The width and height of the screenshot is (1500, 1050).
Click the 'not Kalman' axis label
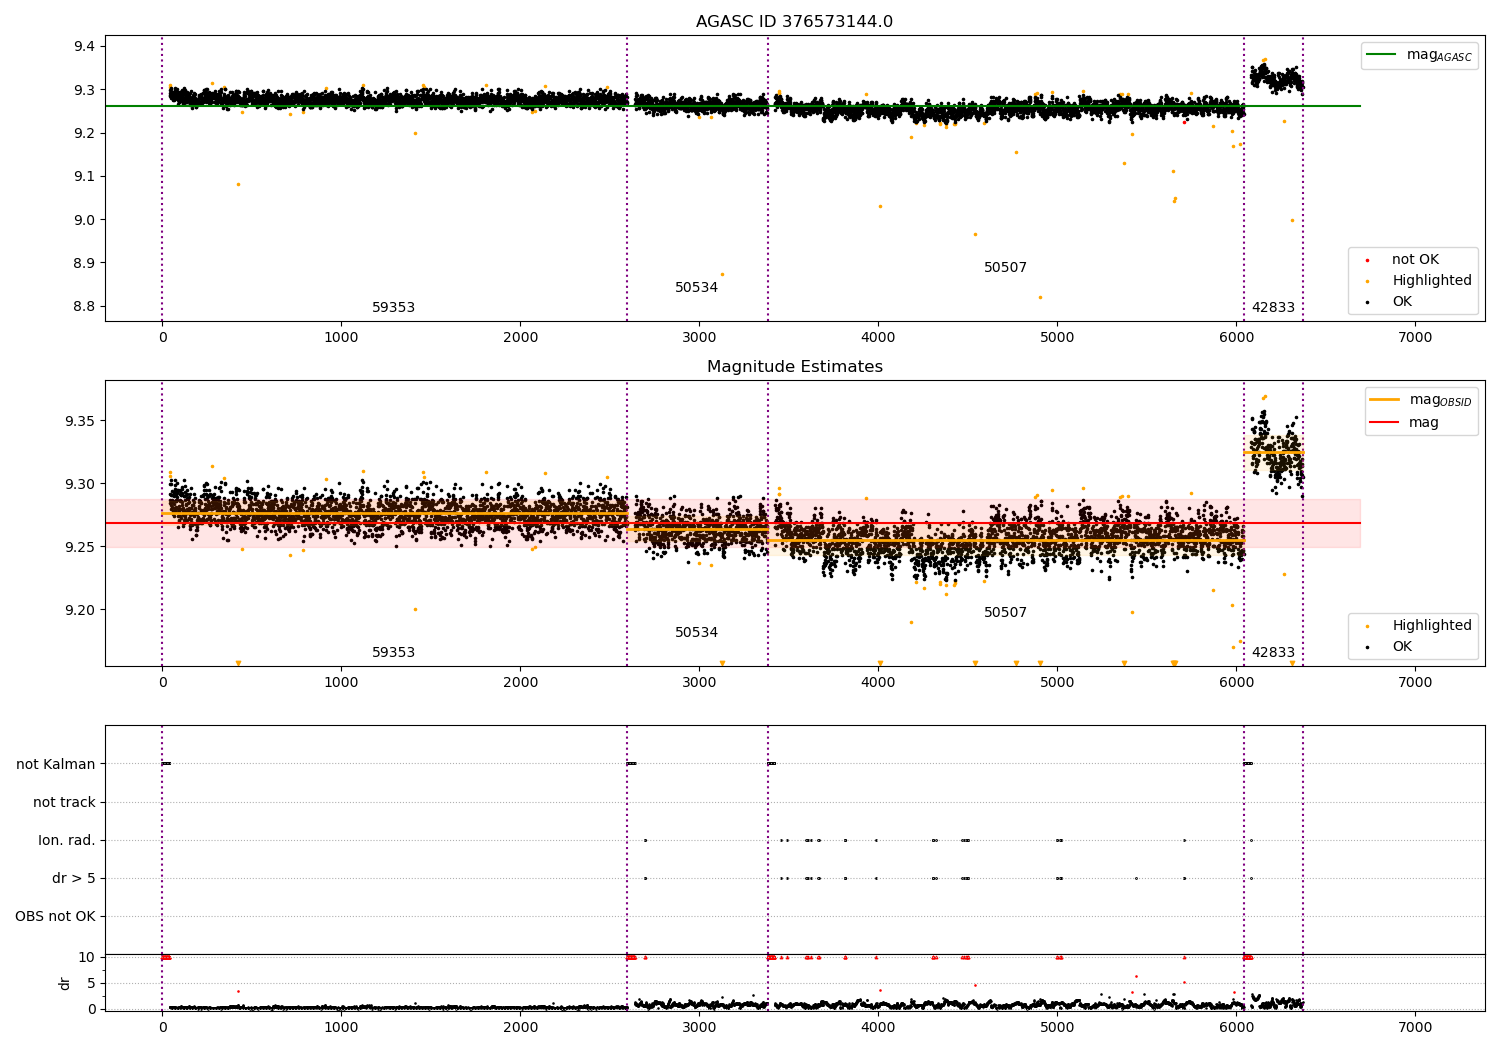(x=56, y=765)
